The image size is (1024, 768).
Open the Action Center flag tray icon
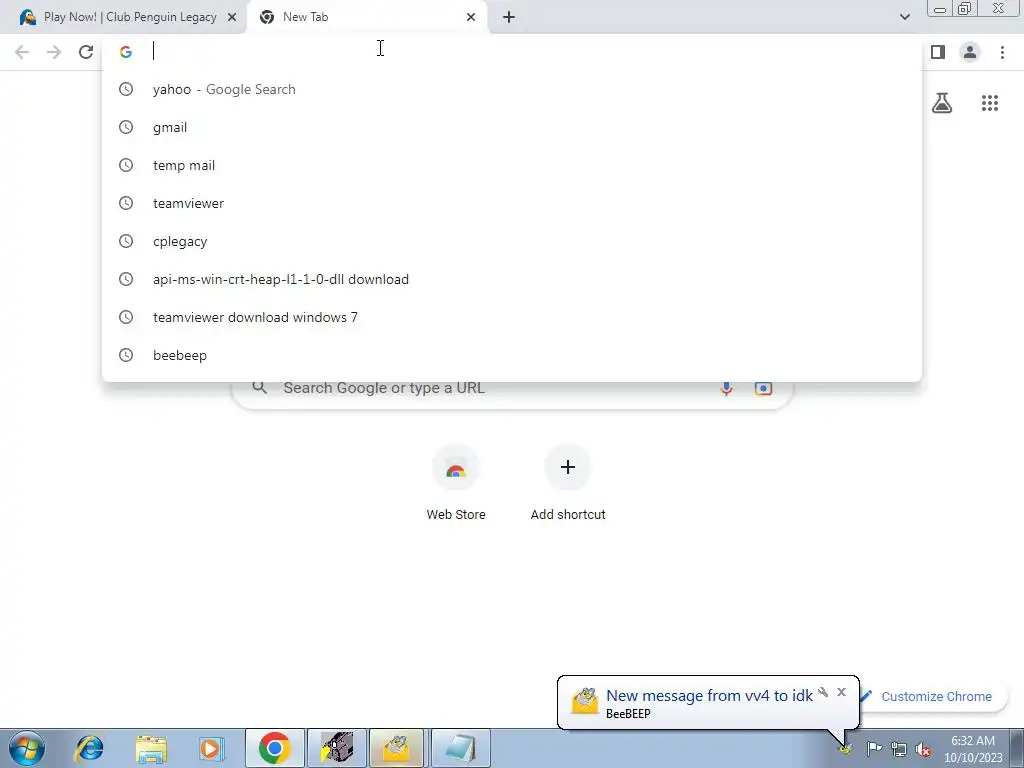pos(874,748)
